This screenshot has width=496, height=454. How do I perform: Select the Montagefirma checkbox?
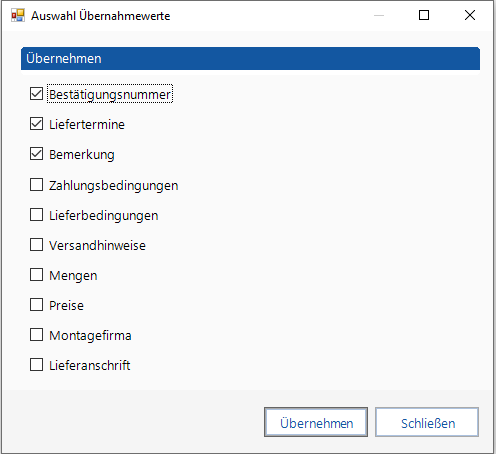tap(36, 335)
